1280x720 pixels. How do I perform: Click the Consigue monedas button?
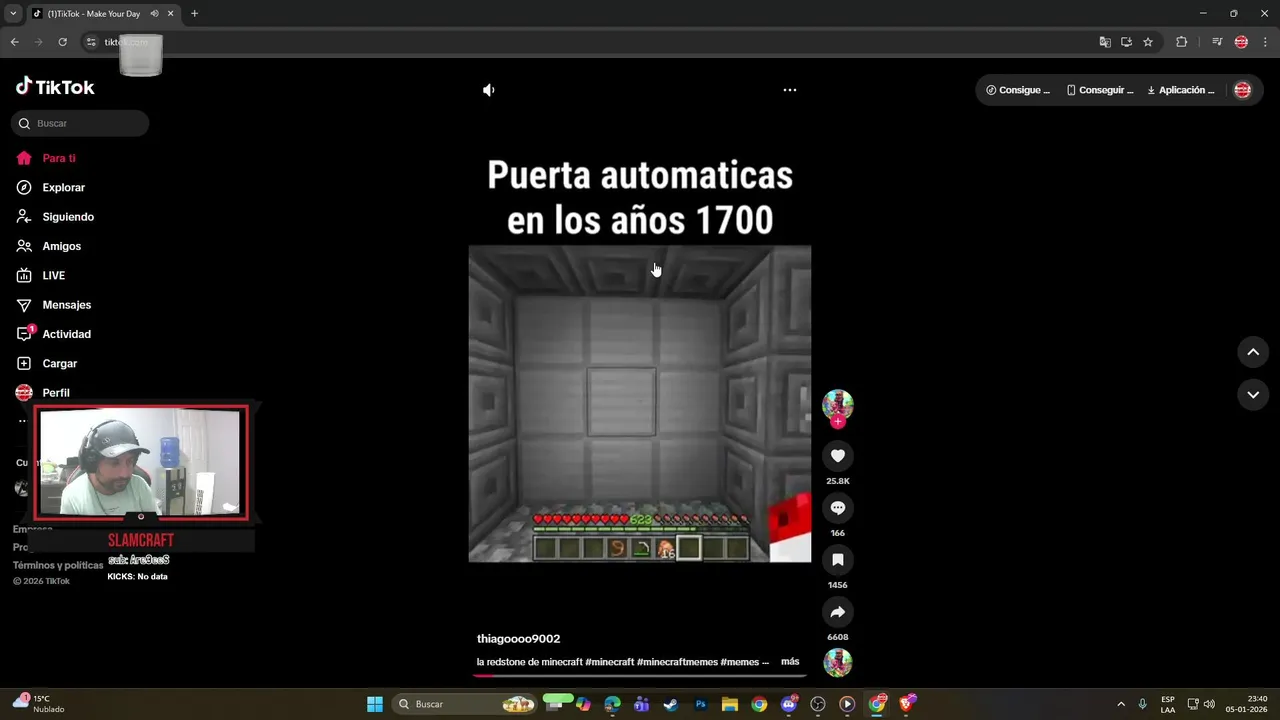[x=1017, y=90]
